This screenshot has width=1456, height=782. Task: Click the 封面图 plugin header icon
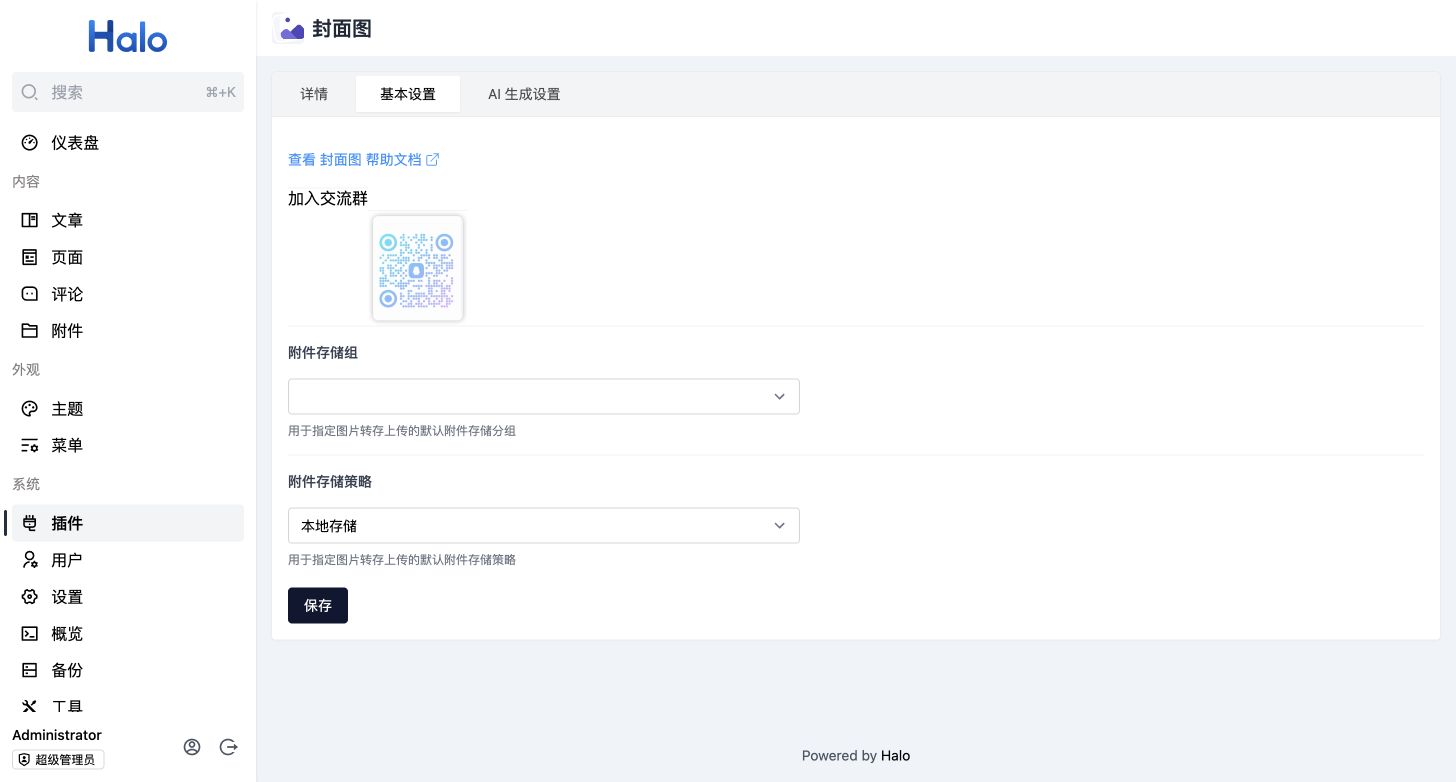[288, 28]
